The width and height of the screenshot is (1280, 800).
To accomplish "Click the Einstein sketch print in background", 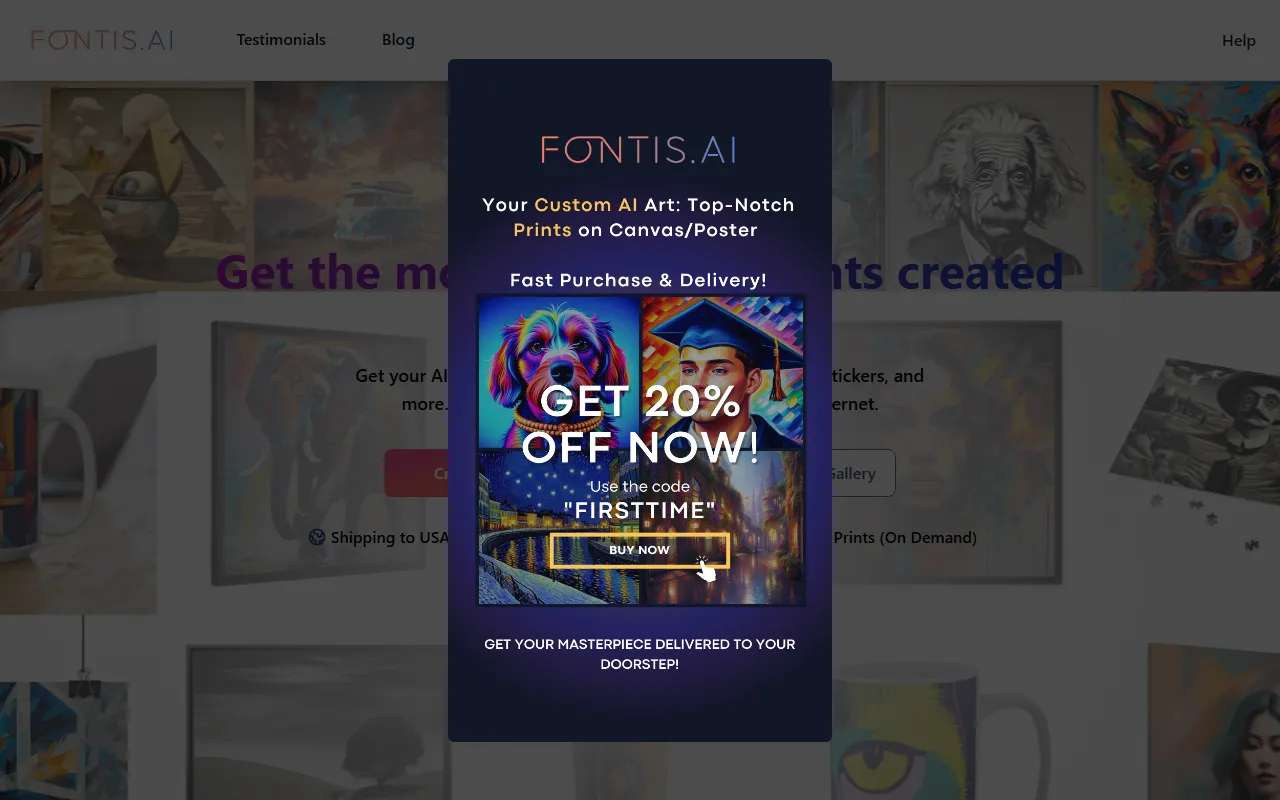I will 992,185.
